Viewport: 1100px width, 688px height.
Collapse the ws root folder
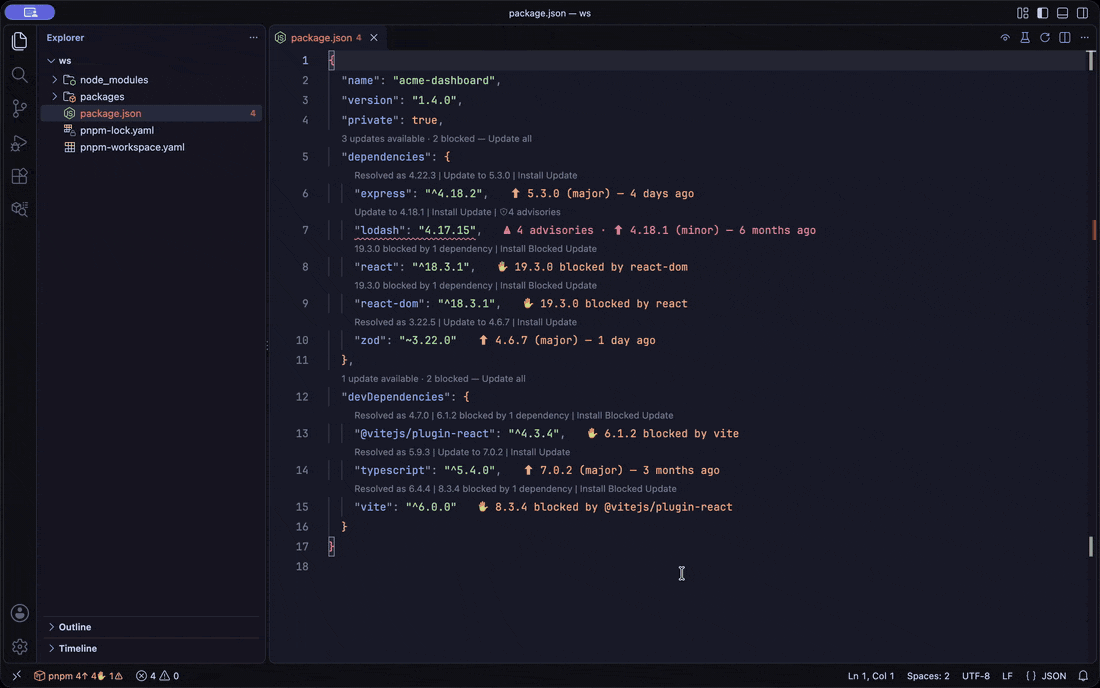point(51,61)
